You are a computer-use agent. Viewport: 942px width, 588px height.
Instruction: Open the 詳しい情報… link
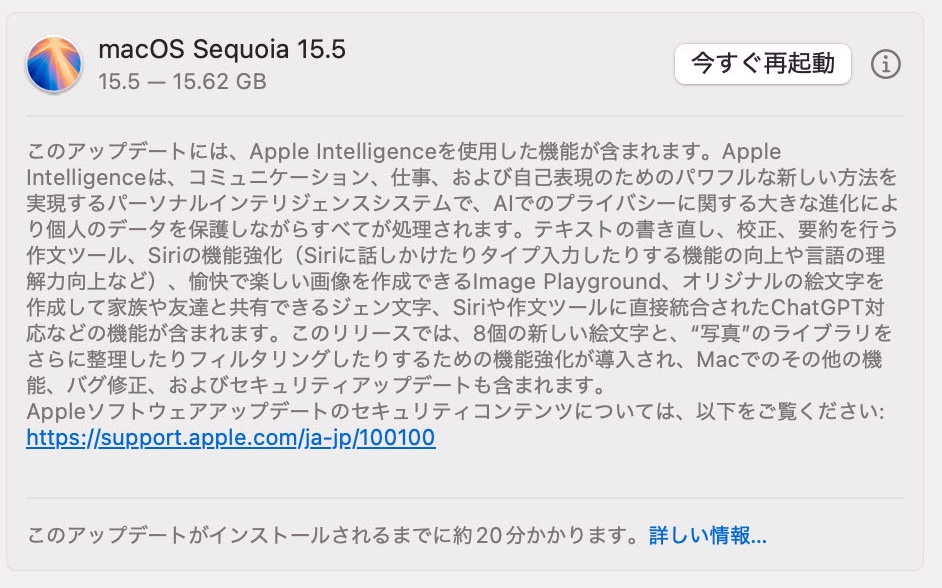708,535
